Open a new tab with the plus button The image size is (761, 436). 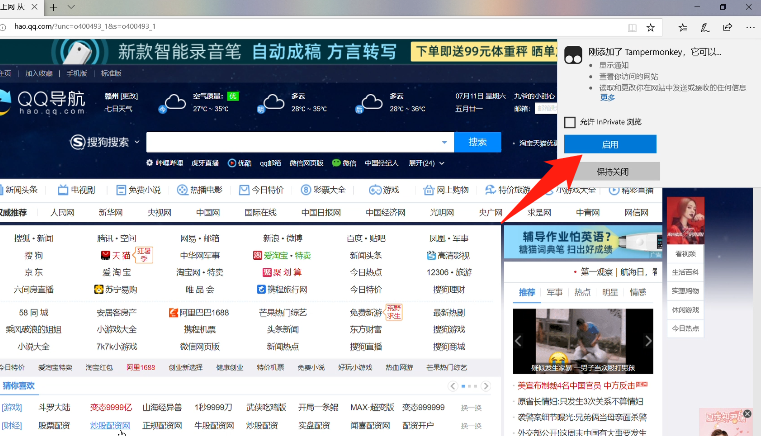tap(53, 7)
